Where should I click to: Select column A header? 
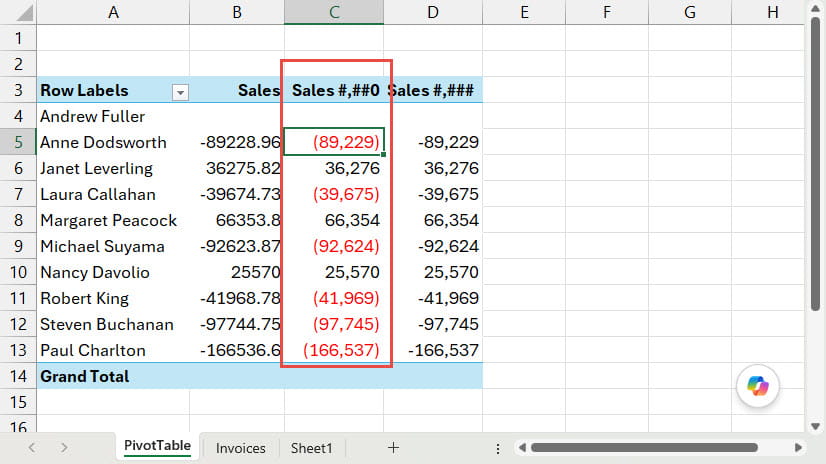(113, 12)
